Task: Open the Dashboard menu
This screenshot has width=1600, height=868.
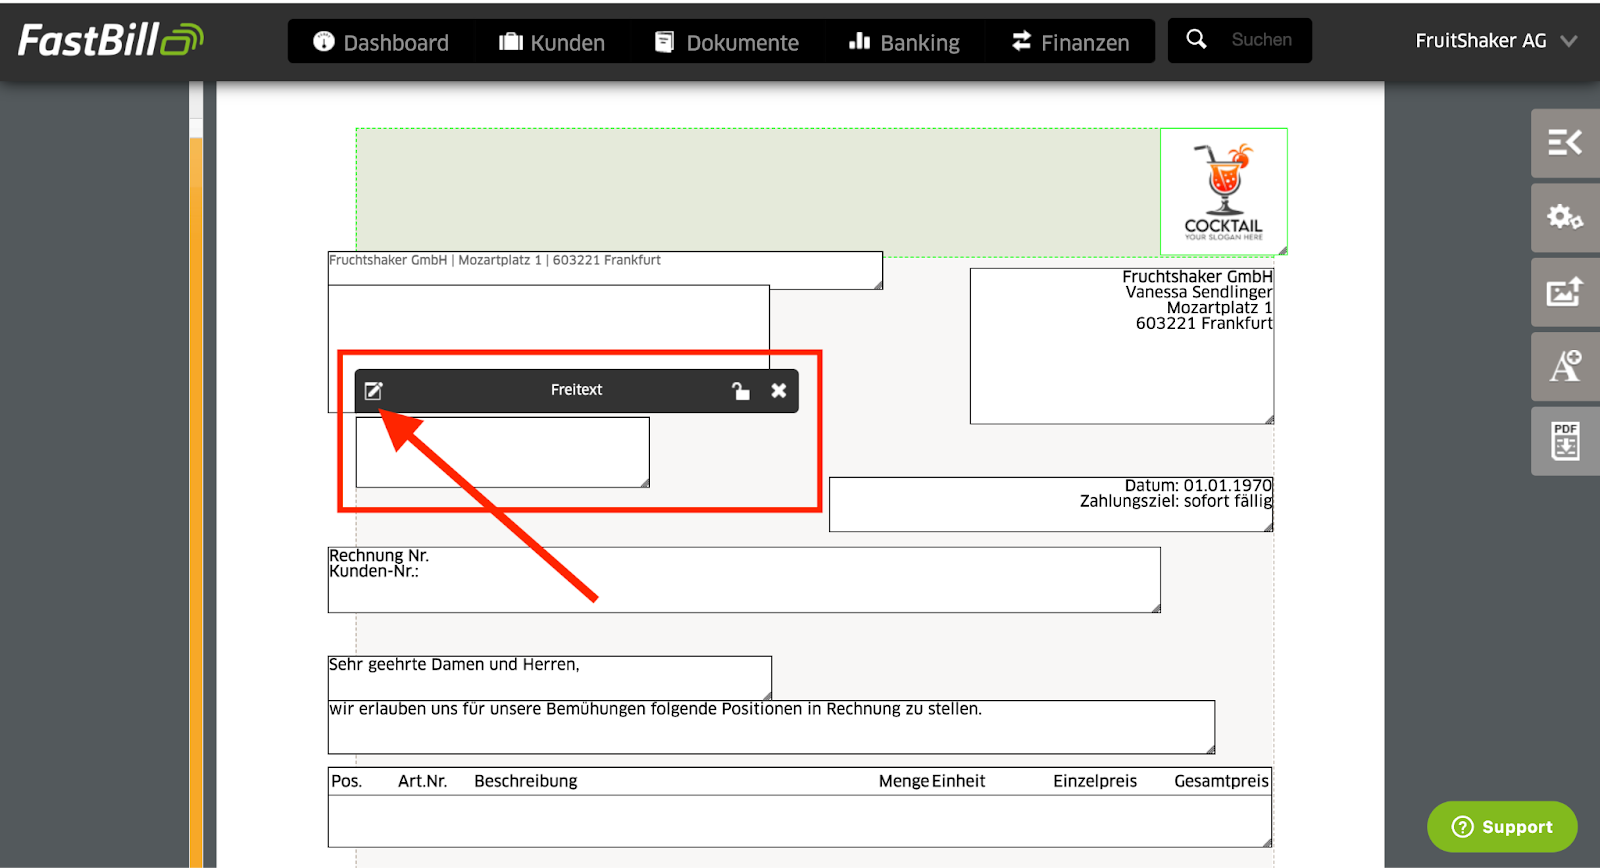Action: pyautogui.click(x=381, y=42)
